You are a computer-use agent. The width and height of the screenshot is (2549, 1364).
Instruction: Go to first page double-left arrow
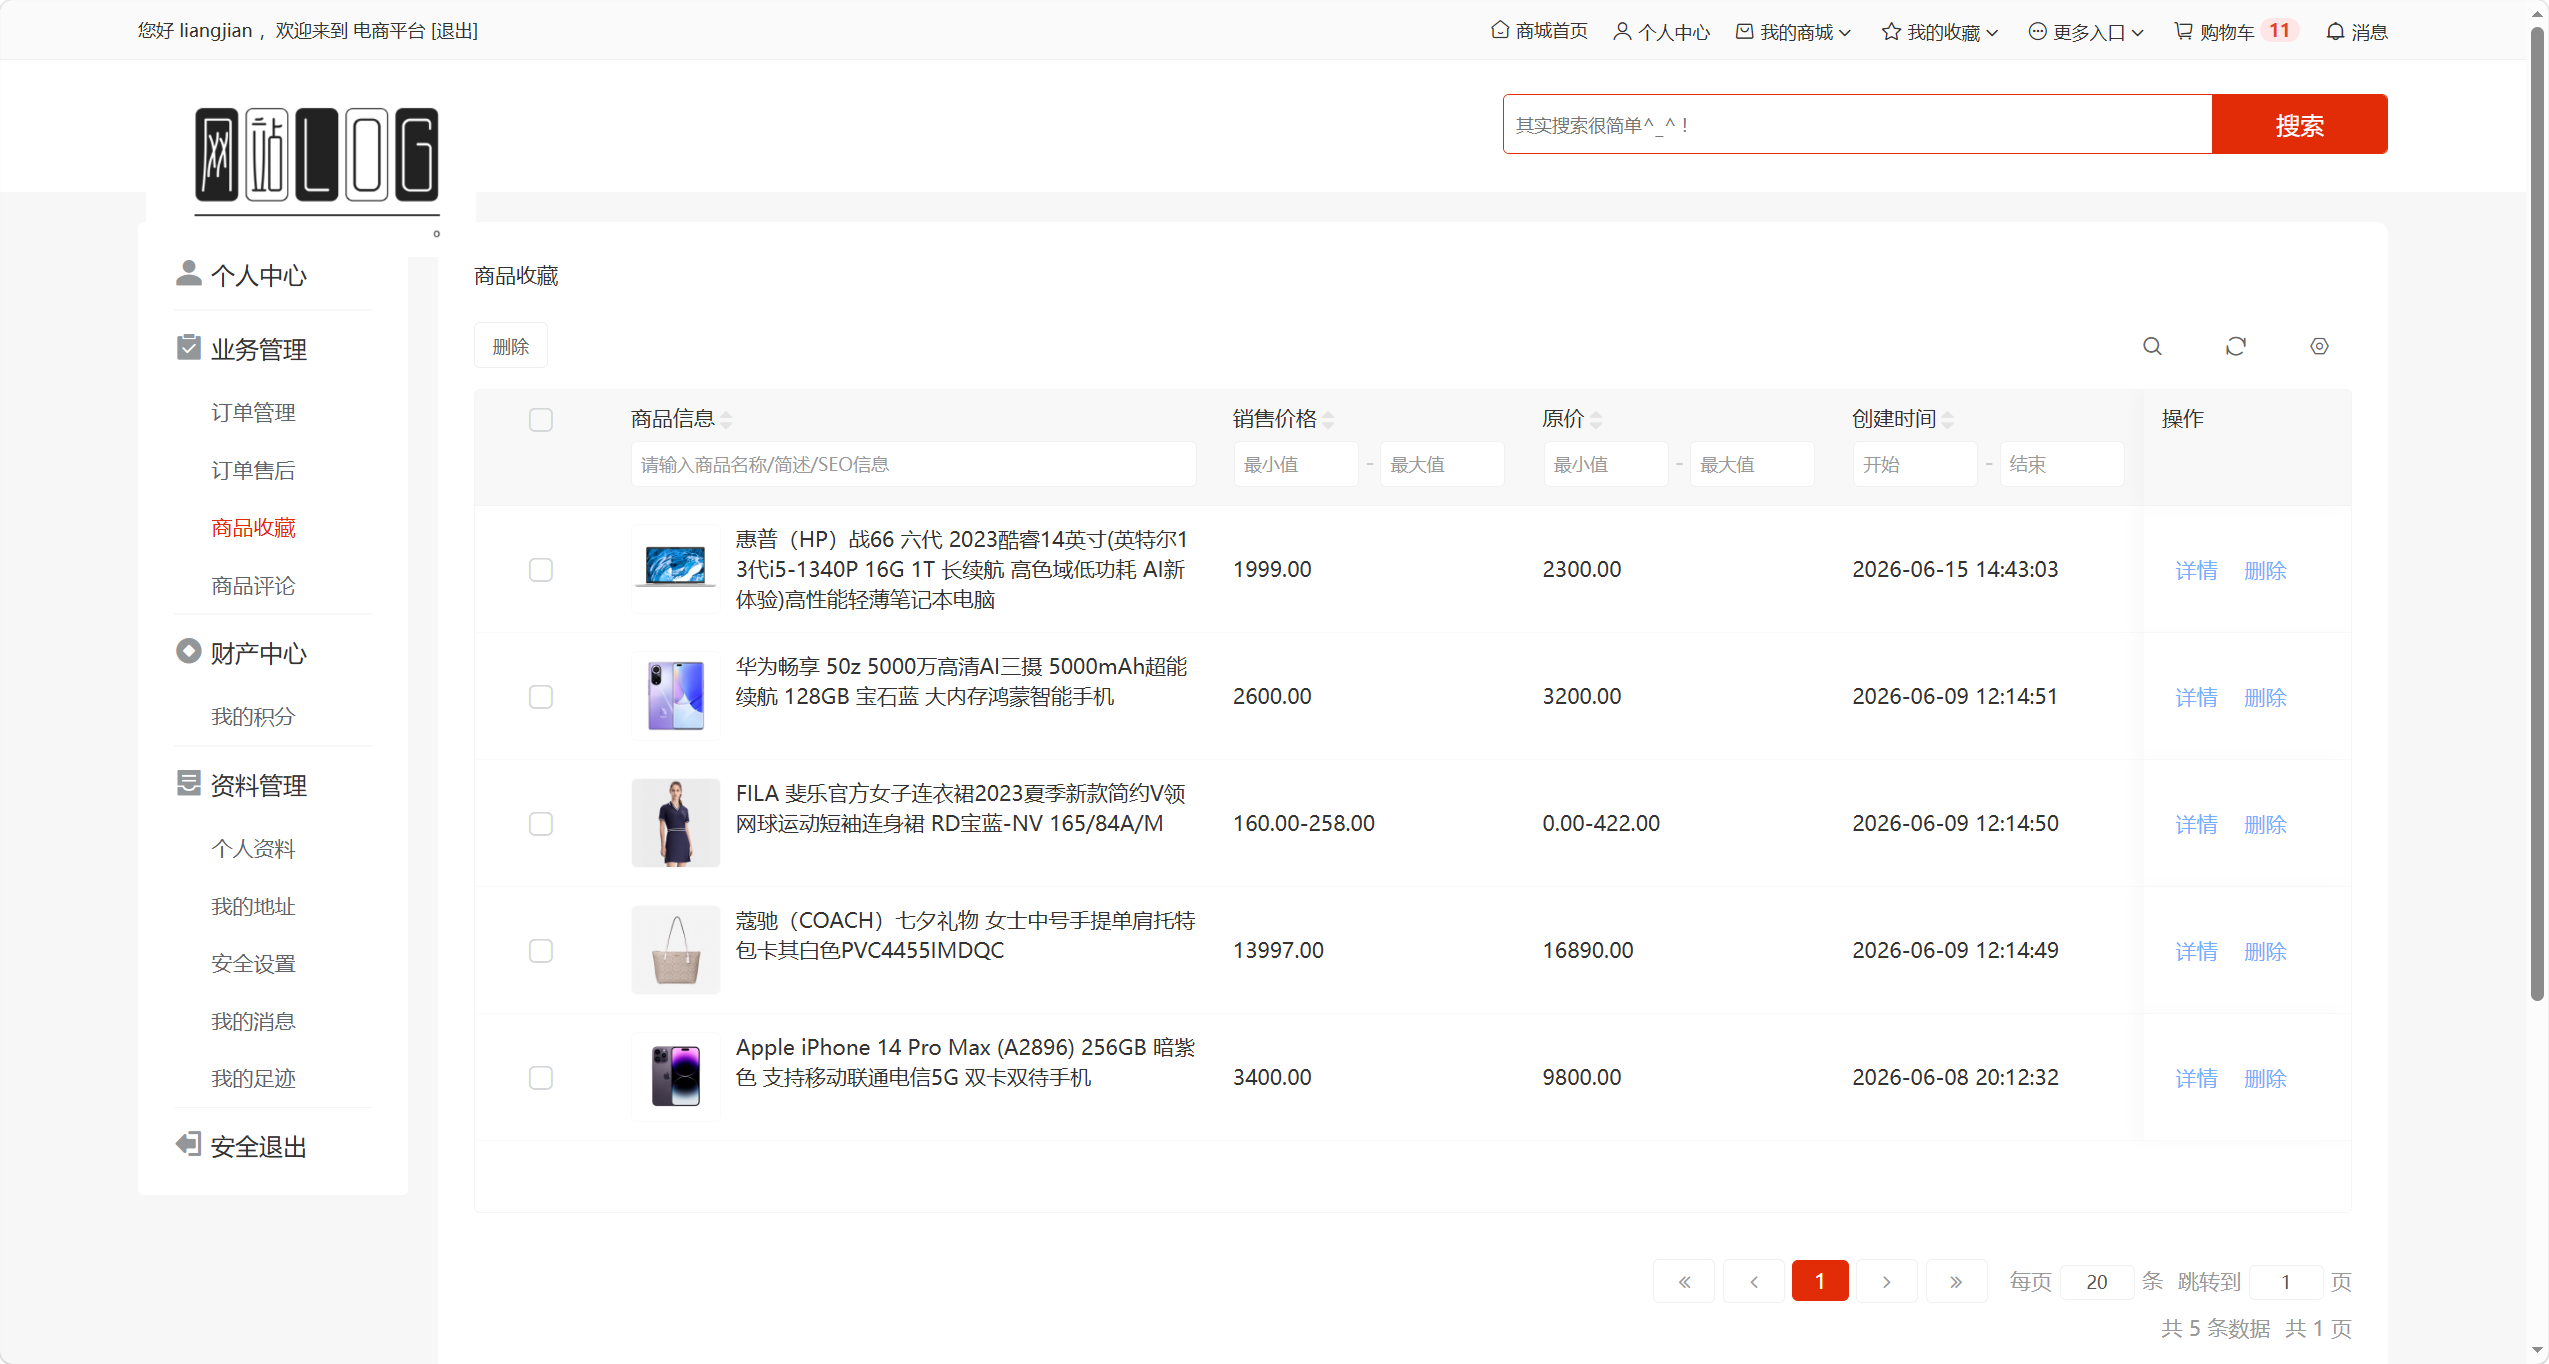click(1684, 1281)
